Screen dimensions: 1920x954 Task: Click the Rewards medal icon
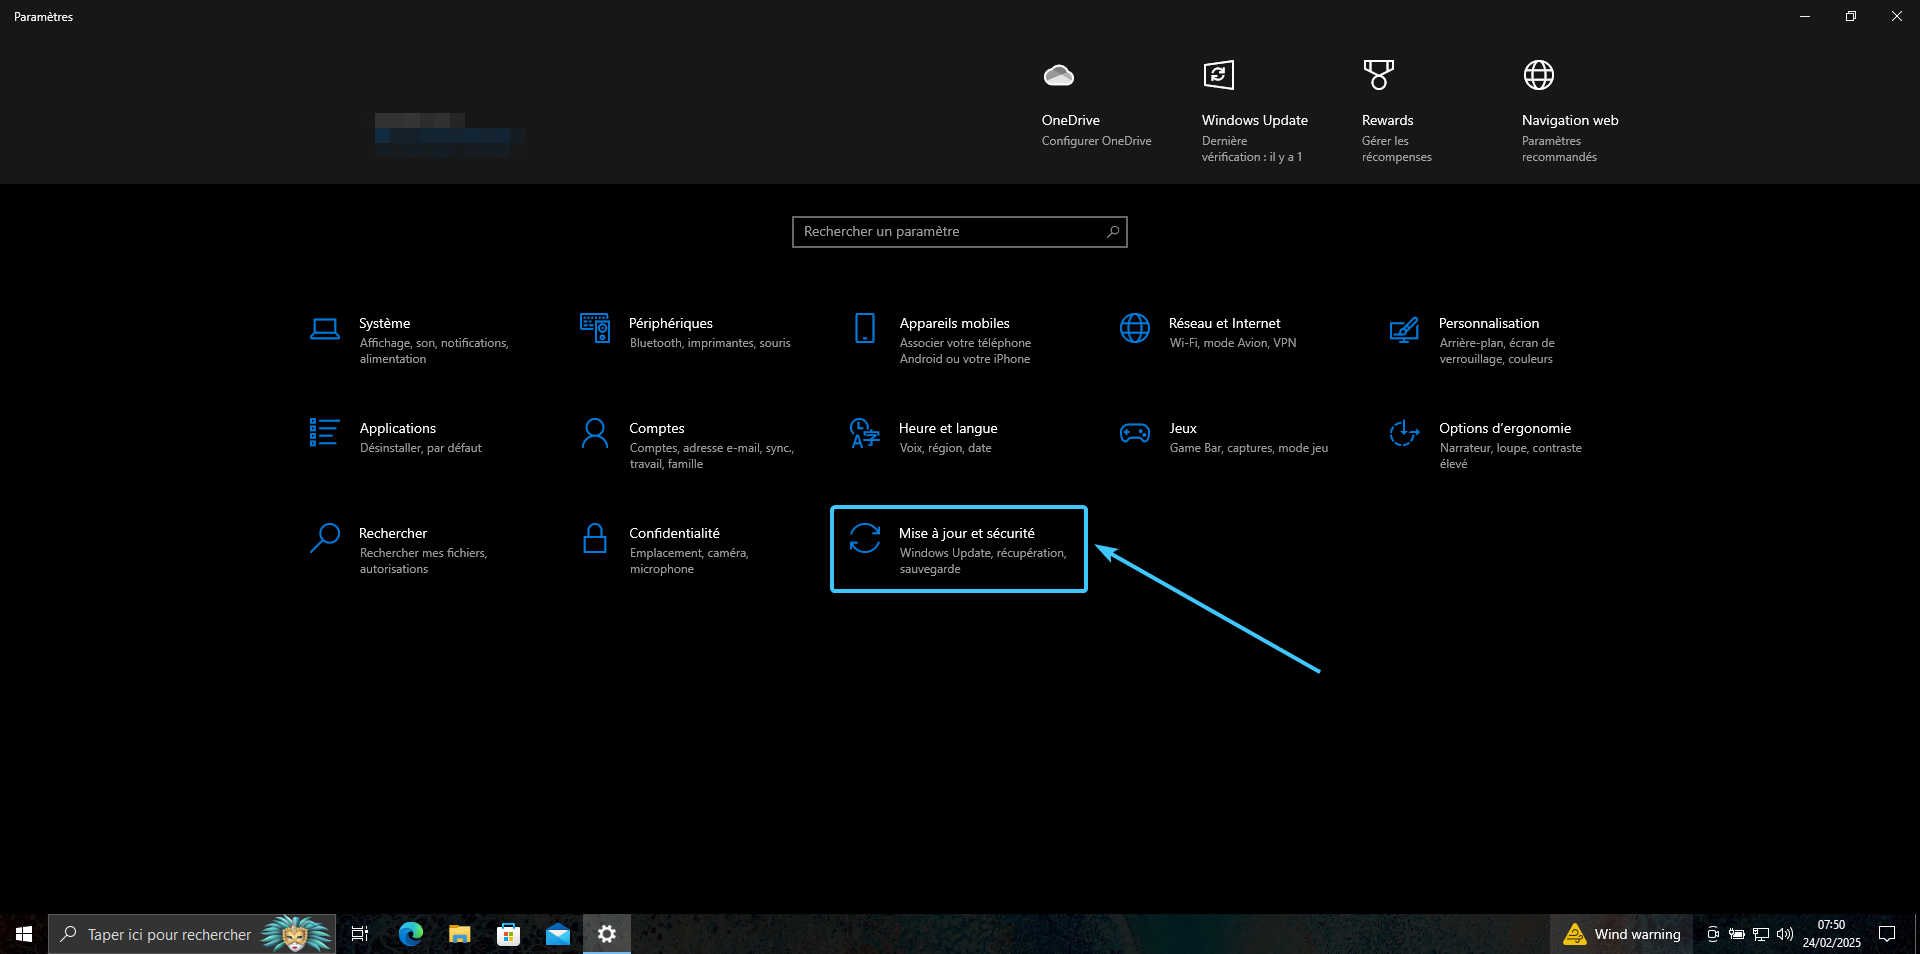1378,75
